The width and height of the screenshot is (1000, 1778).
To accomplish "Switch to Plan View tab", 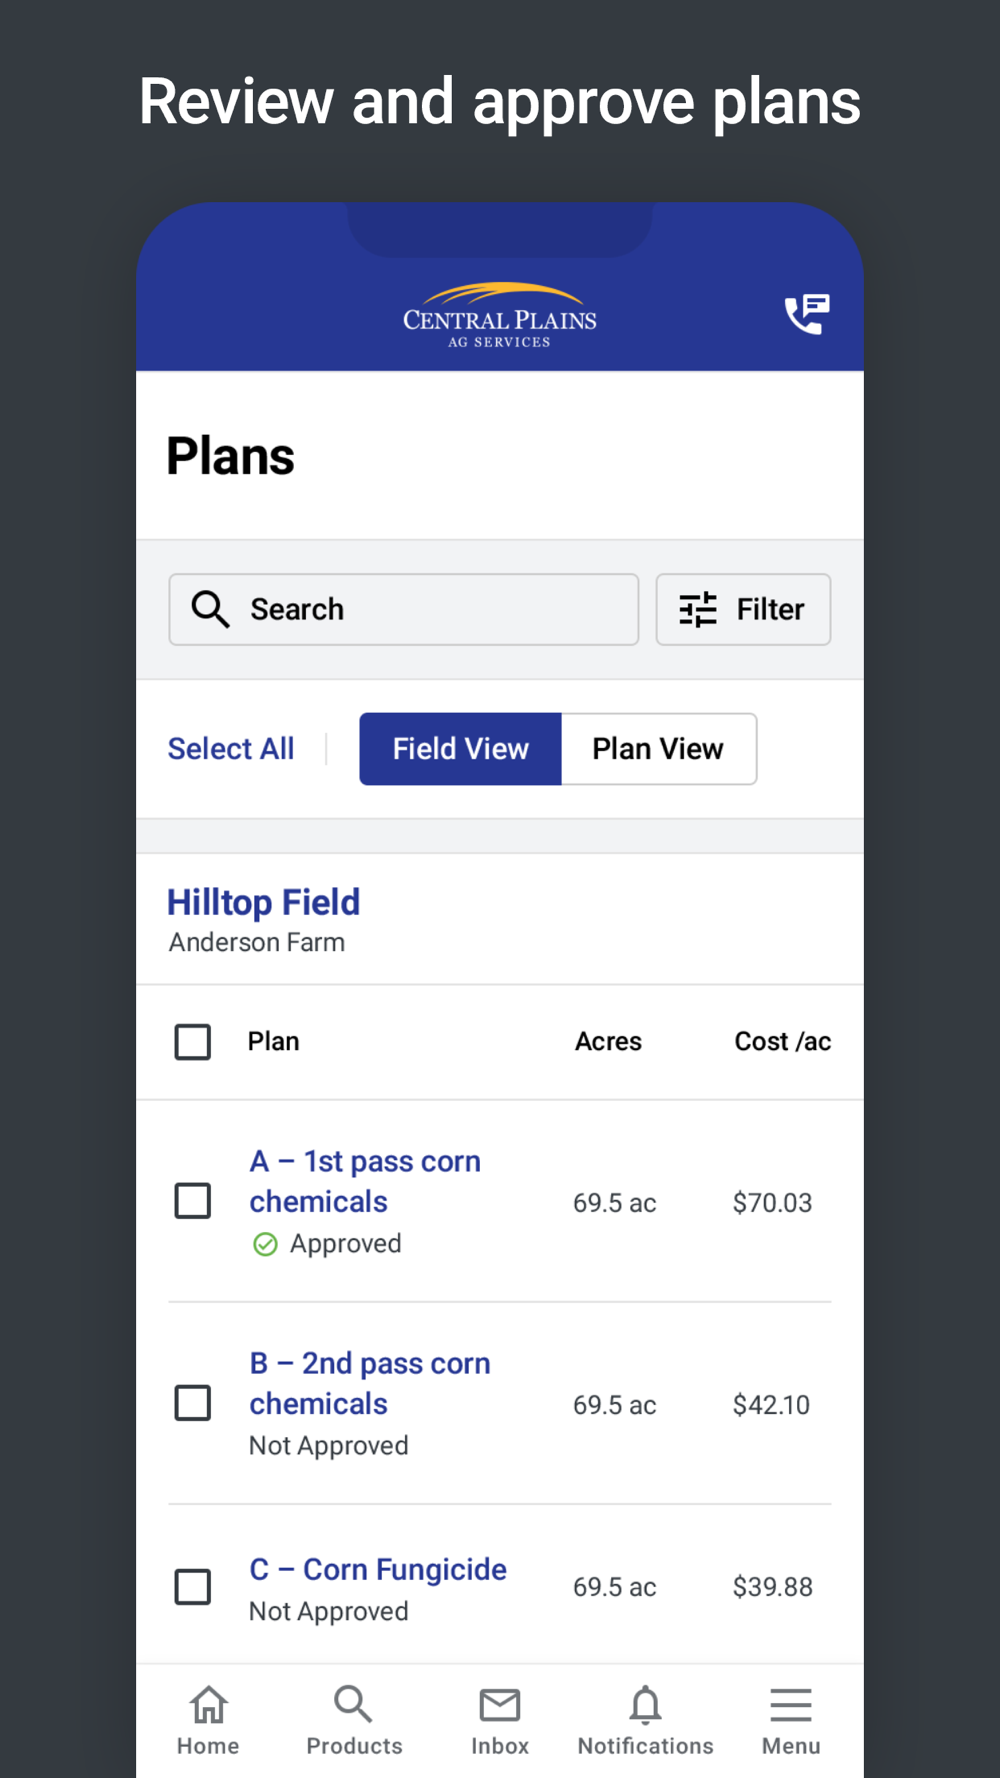I will pyautogui.click(x=658, y=749).
